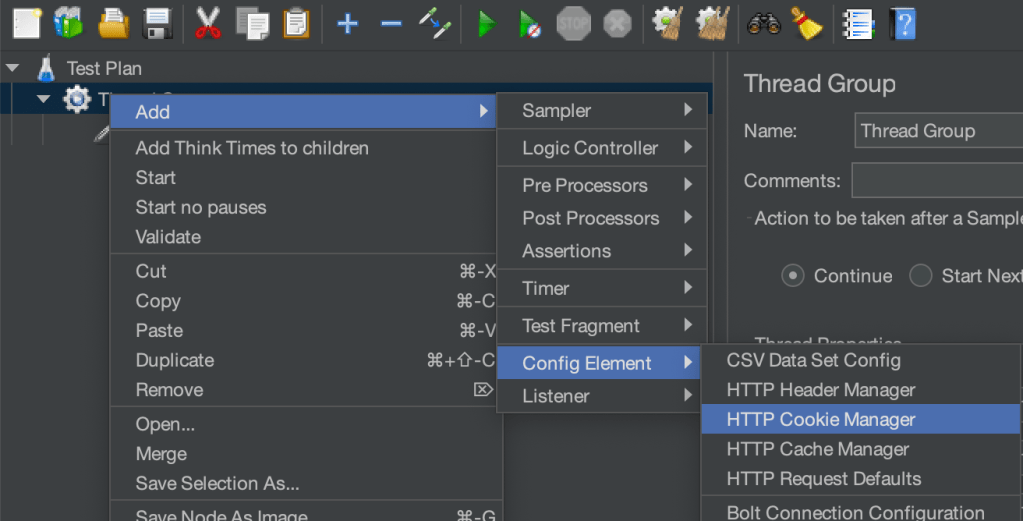The image size is (1023, 521).
Task: Click the binoculars Search icon
Action: click(764, 23)
